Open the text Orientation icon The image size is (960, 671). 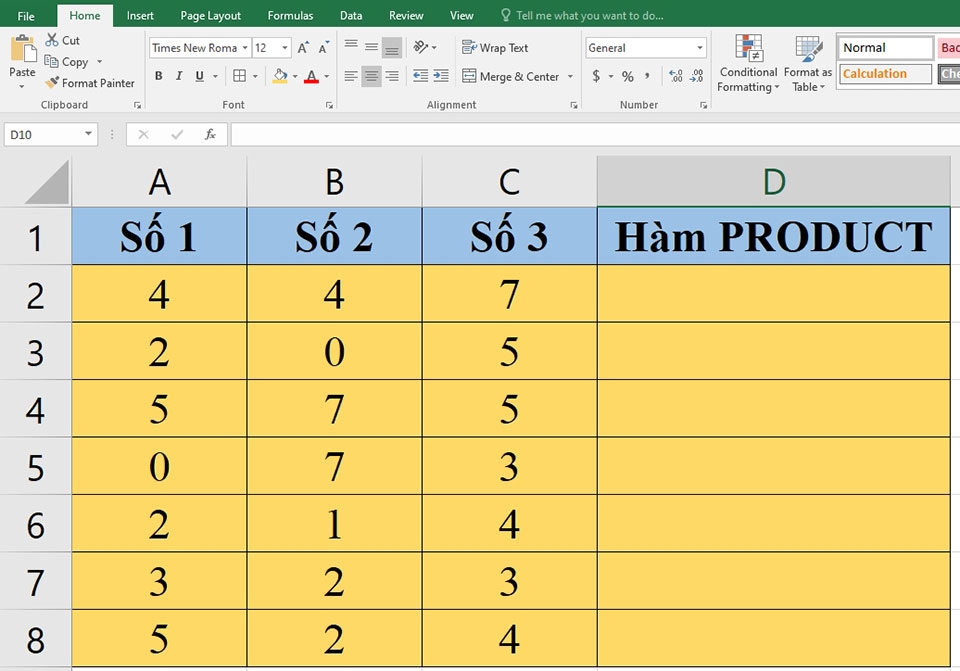[421, 47]
